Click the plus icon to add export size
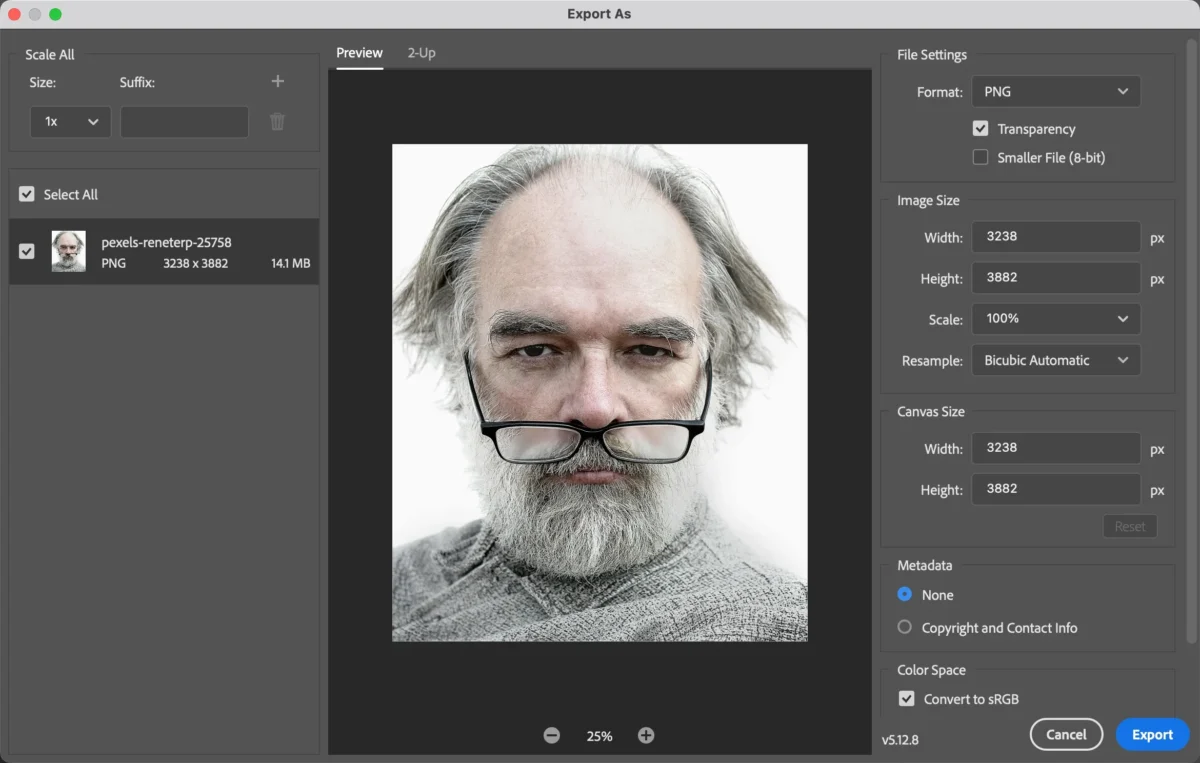The height and width of the screenshot is (763, 1200). pos(278,82)
